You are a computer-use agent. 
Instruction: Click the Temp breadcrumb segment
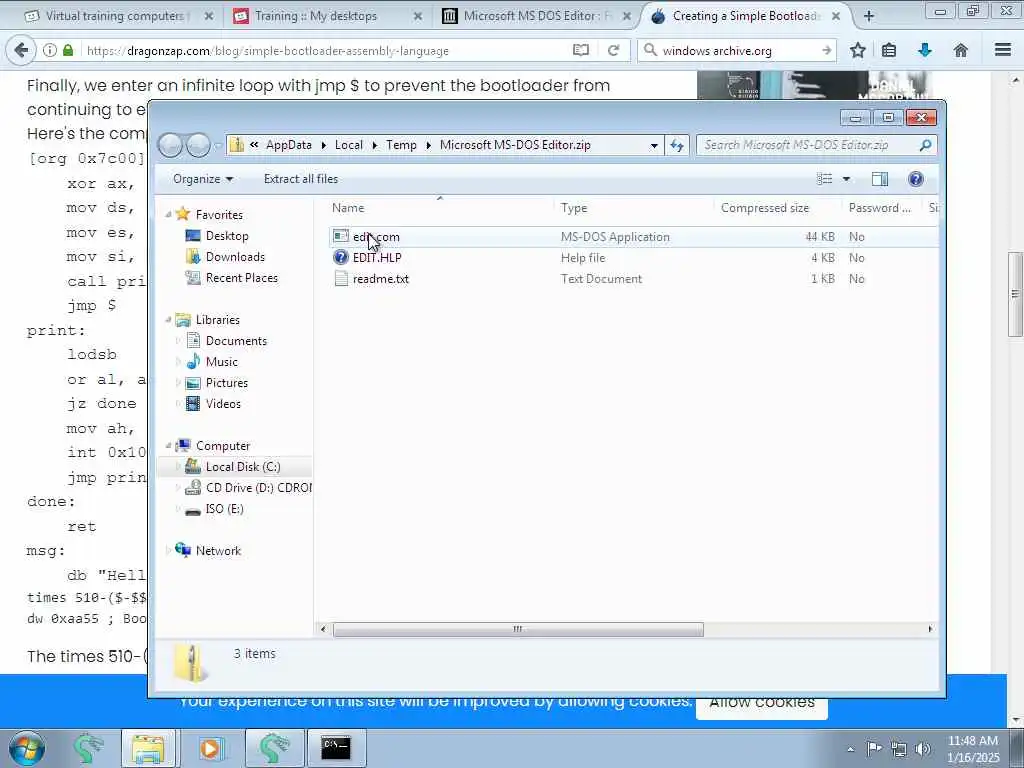tap(401, 145)
